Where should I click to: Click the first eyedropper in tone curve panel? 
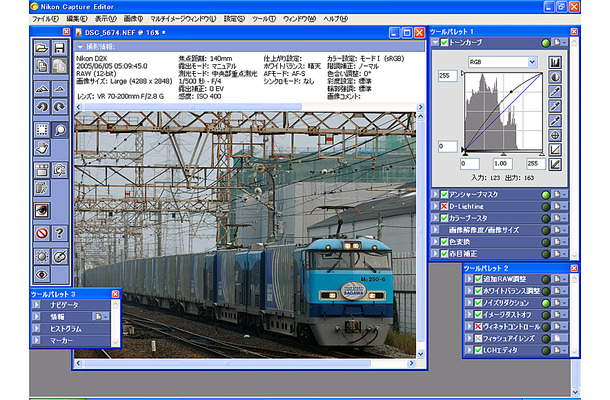click(555, 91)
